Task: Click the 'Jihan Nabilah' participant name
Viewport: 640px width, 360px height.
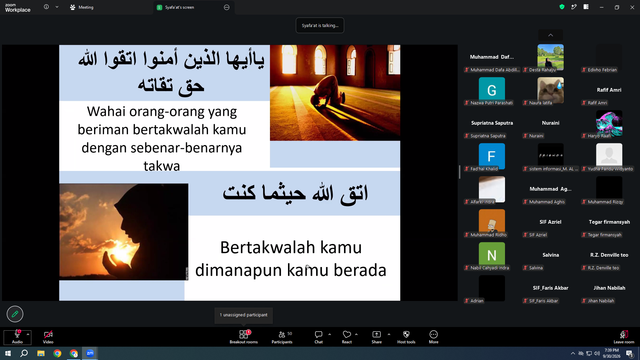Action: pos(609,288)
